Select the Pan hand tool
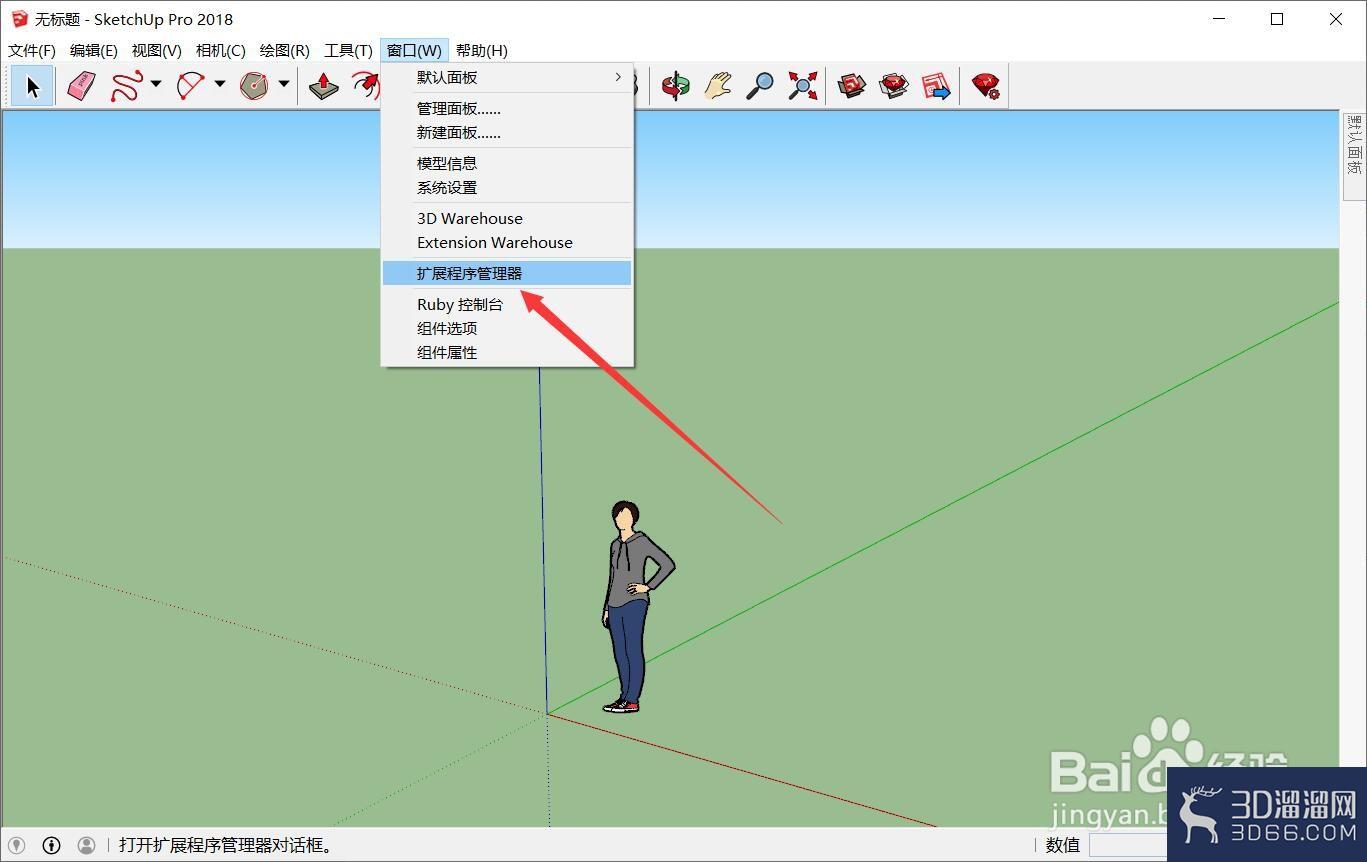 pyautogui.click(x=717, y=86)
